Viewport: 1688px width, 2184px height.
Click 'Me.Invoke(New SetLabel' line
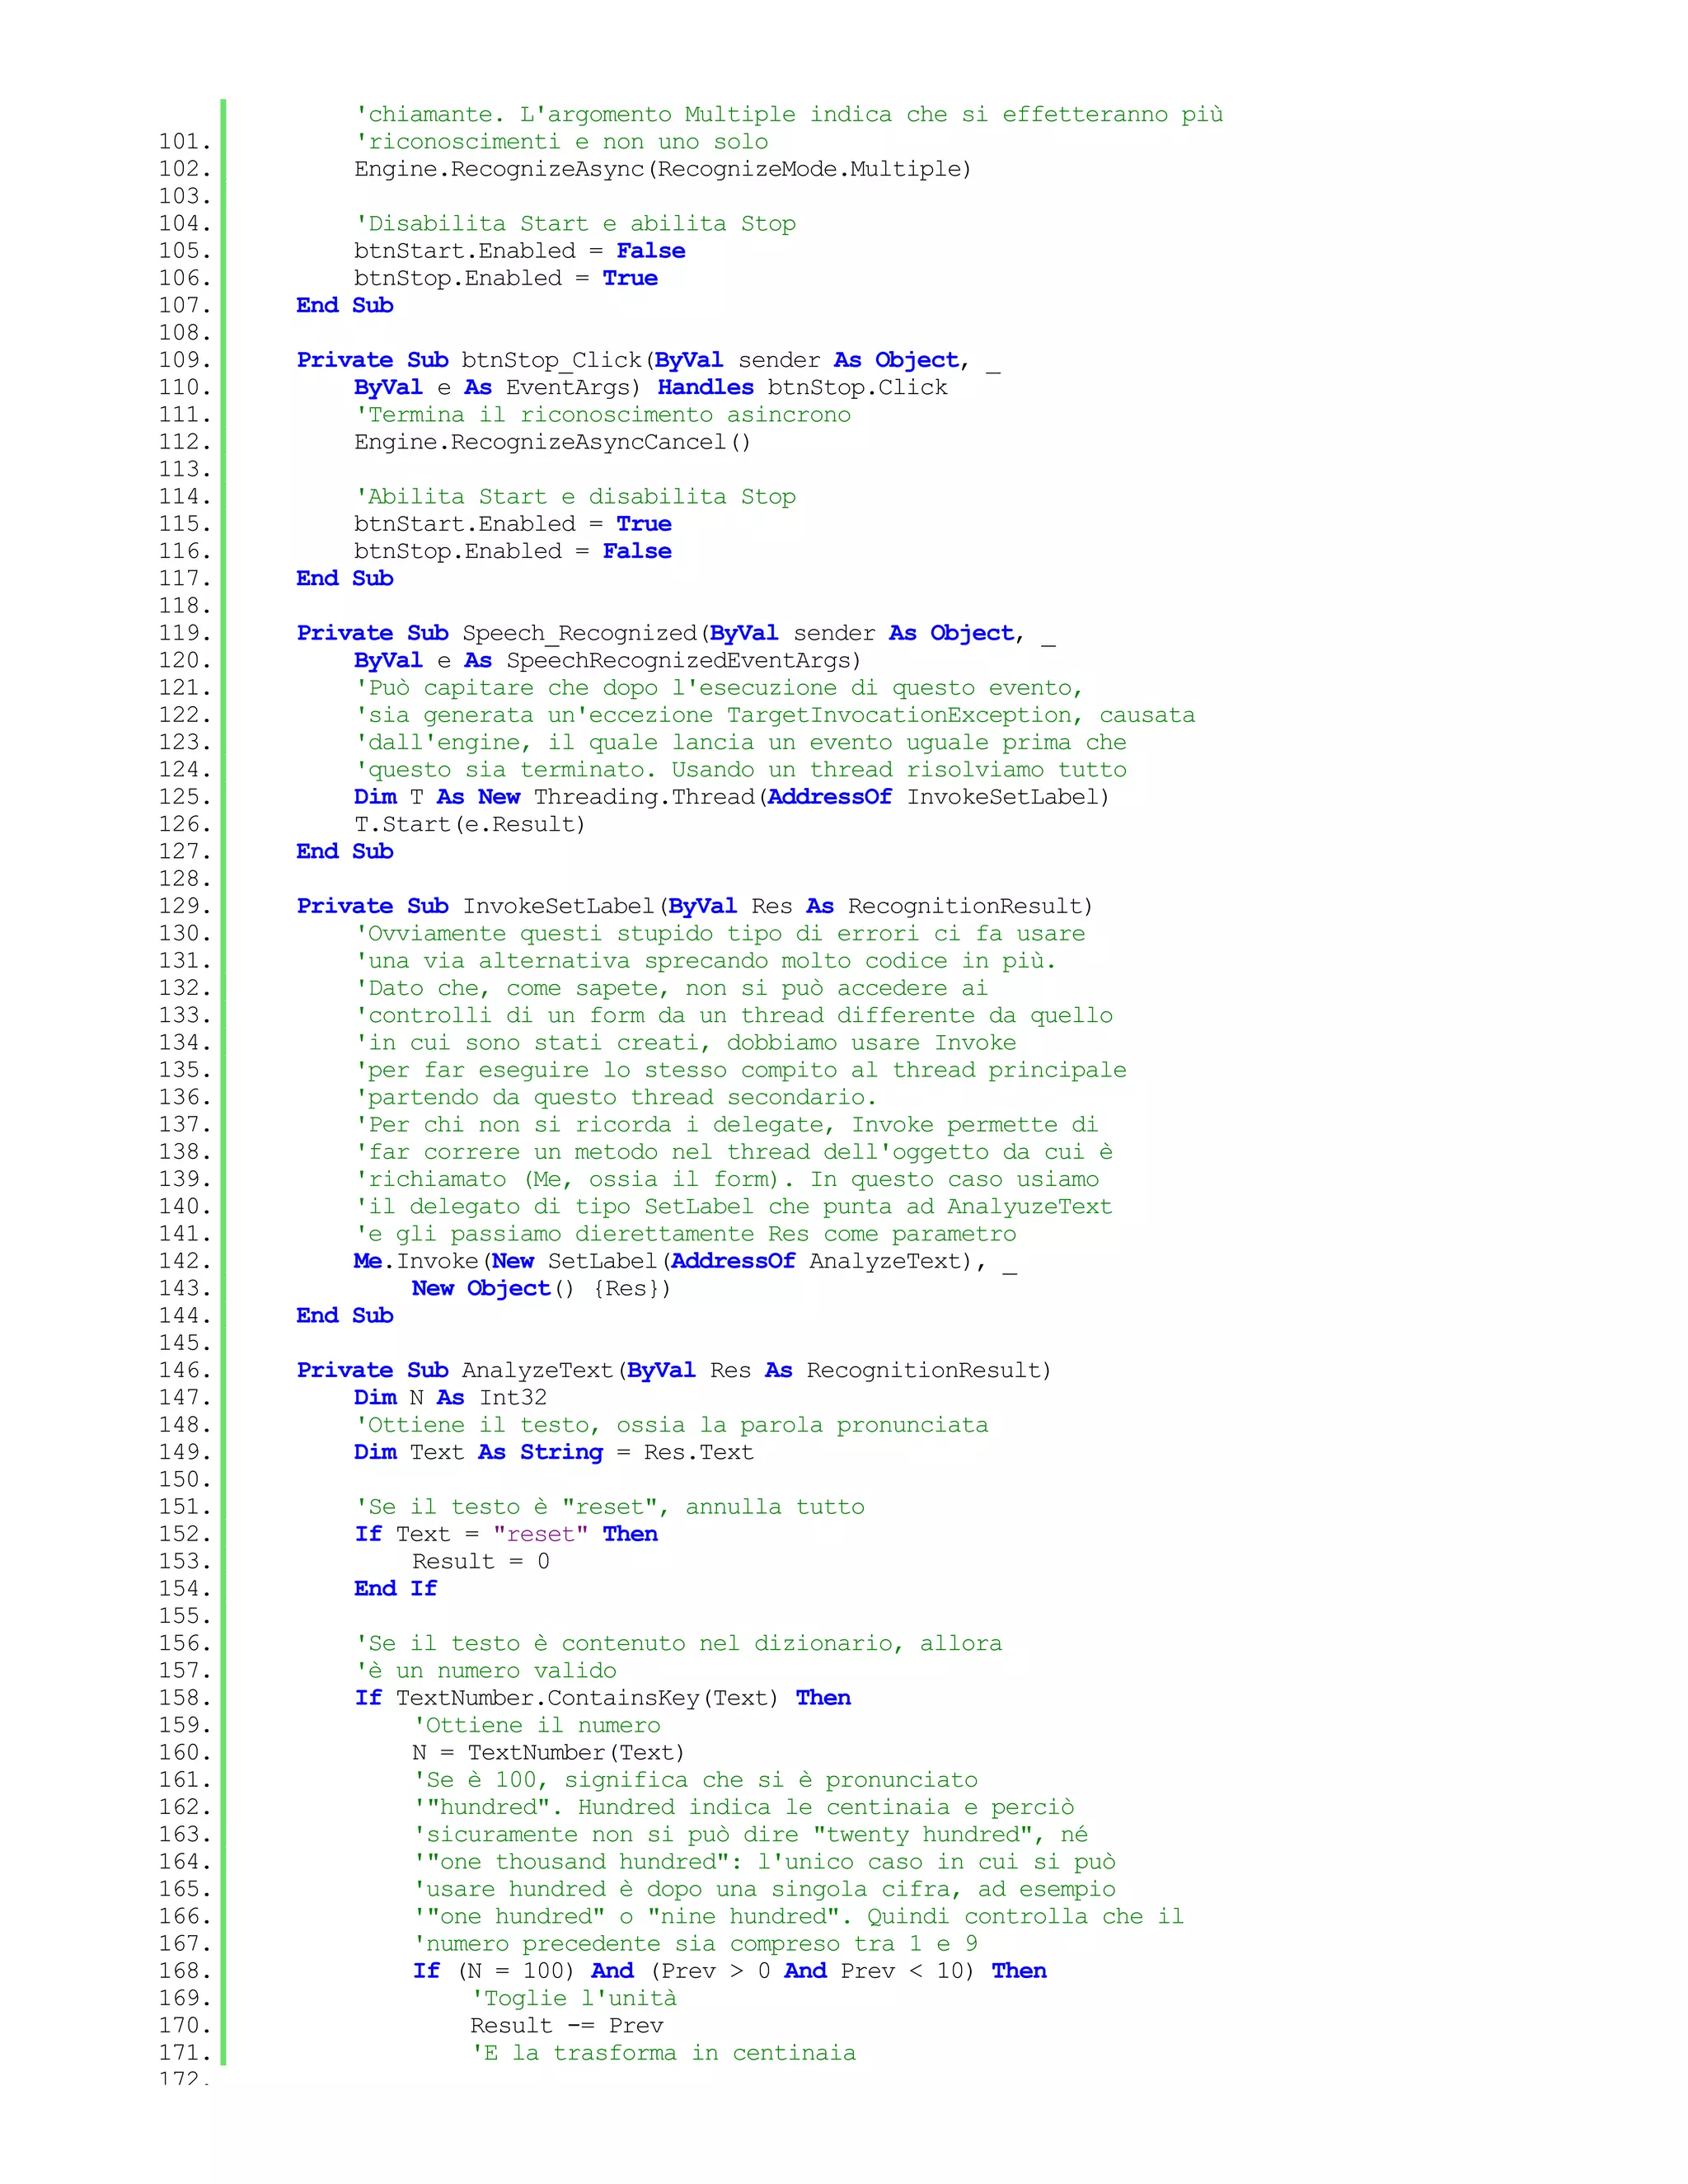coord(685,1262)
